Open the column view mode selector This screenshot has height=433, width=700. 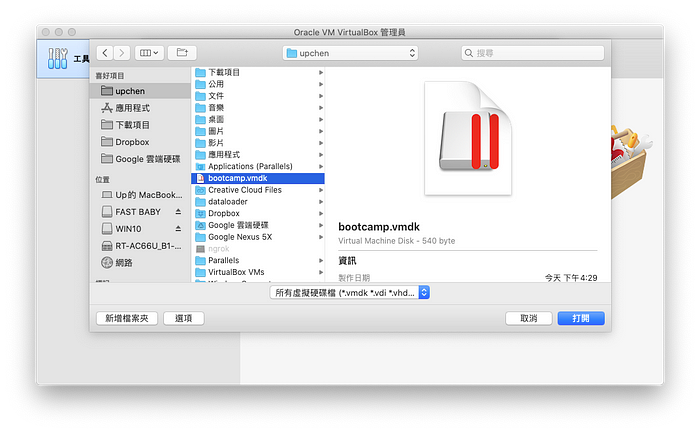click(x=149, y=53)
